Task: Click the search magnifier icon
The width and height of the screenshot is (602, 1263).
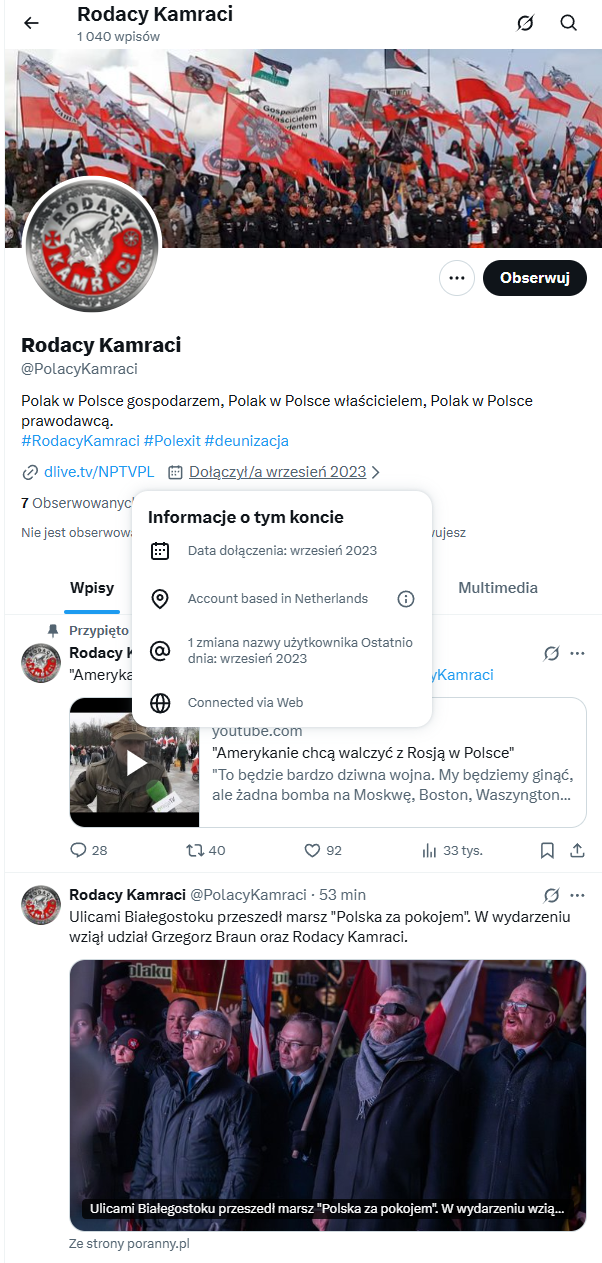Action: tap(568, 23)
